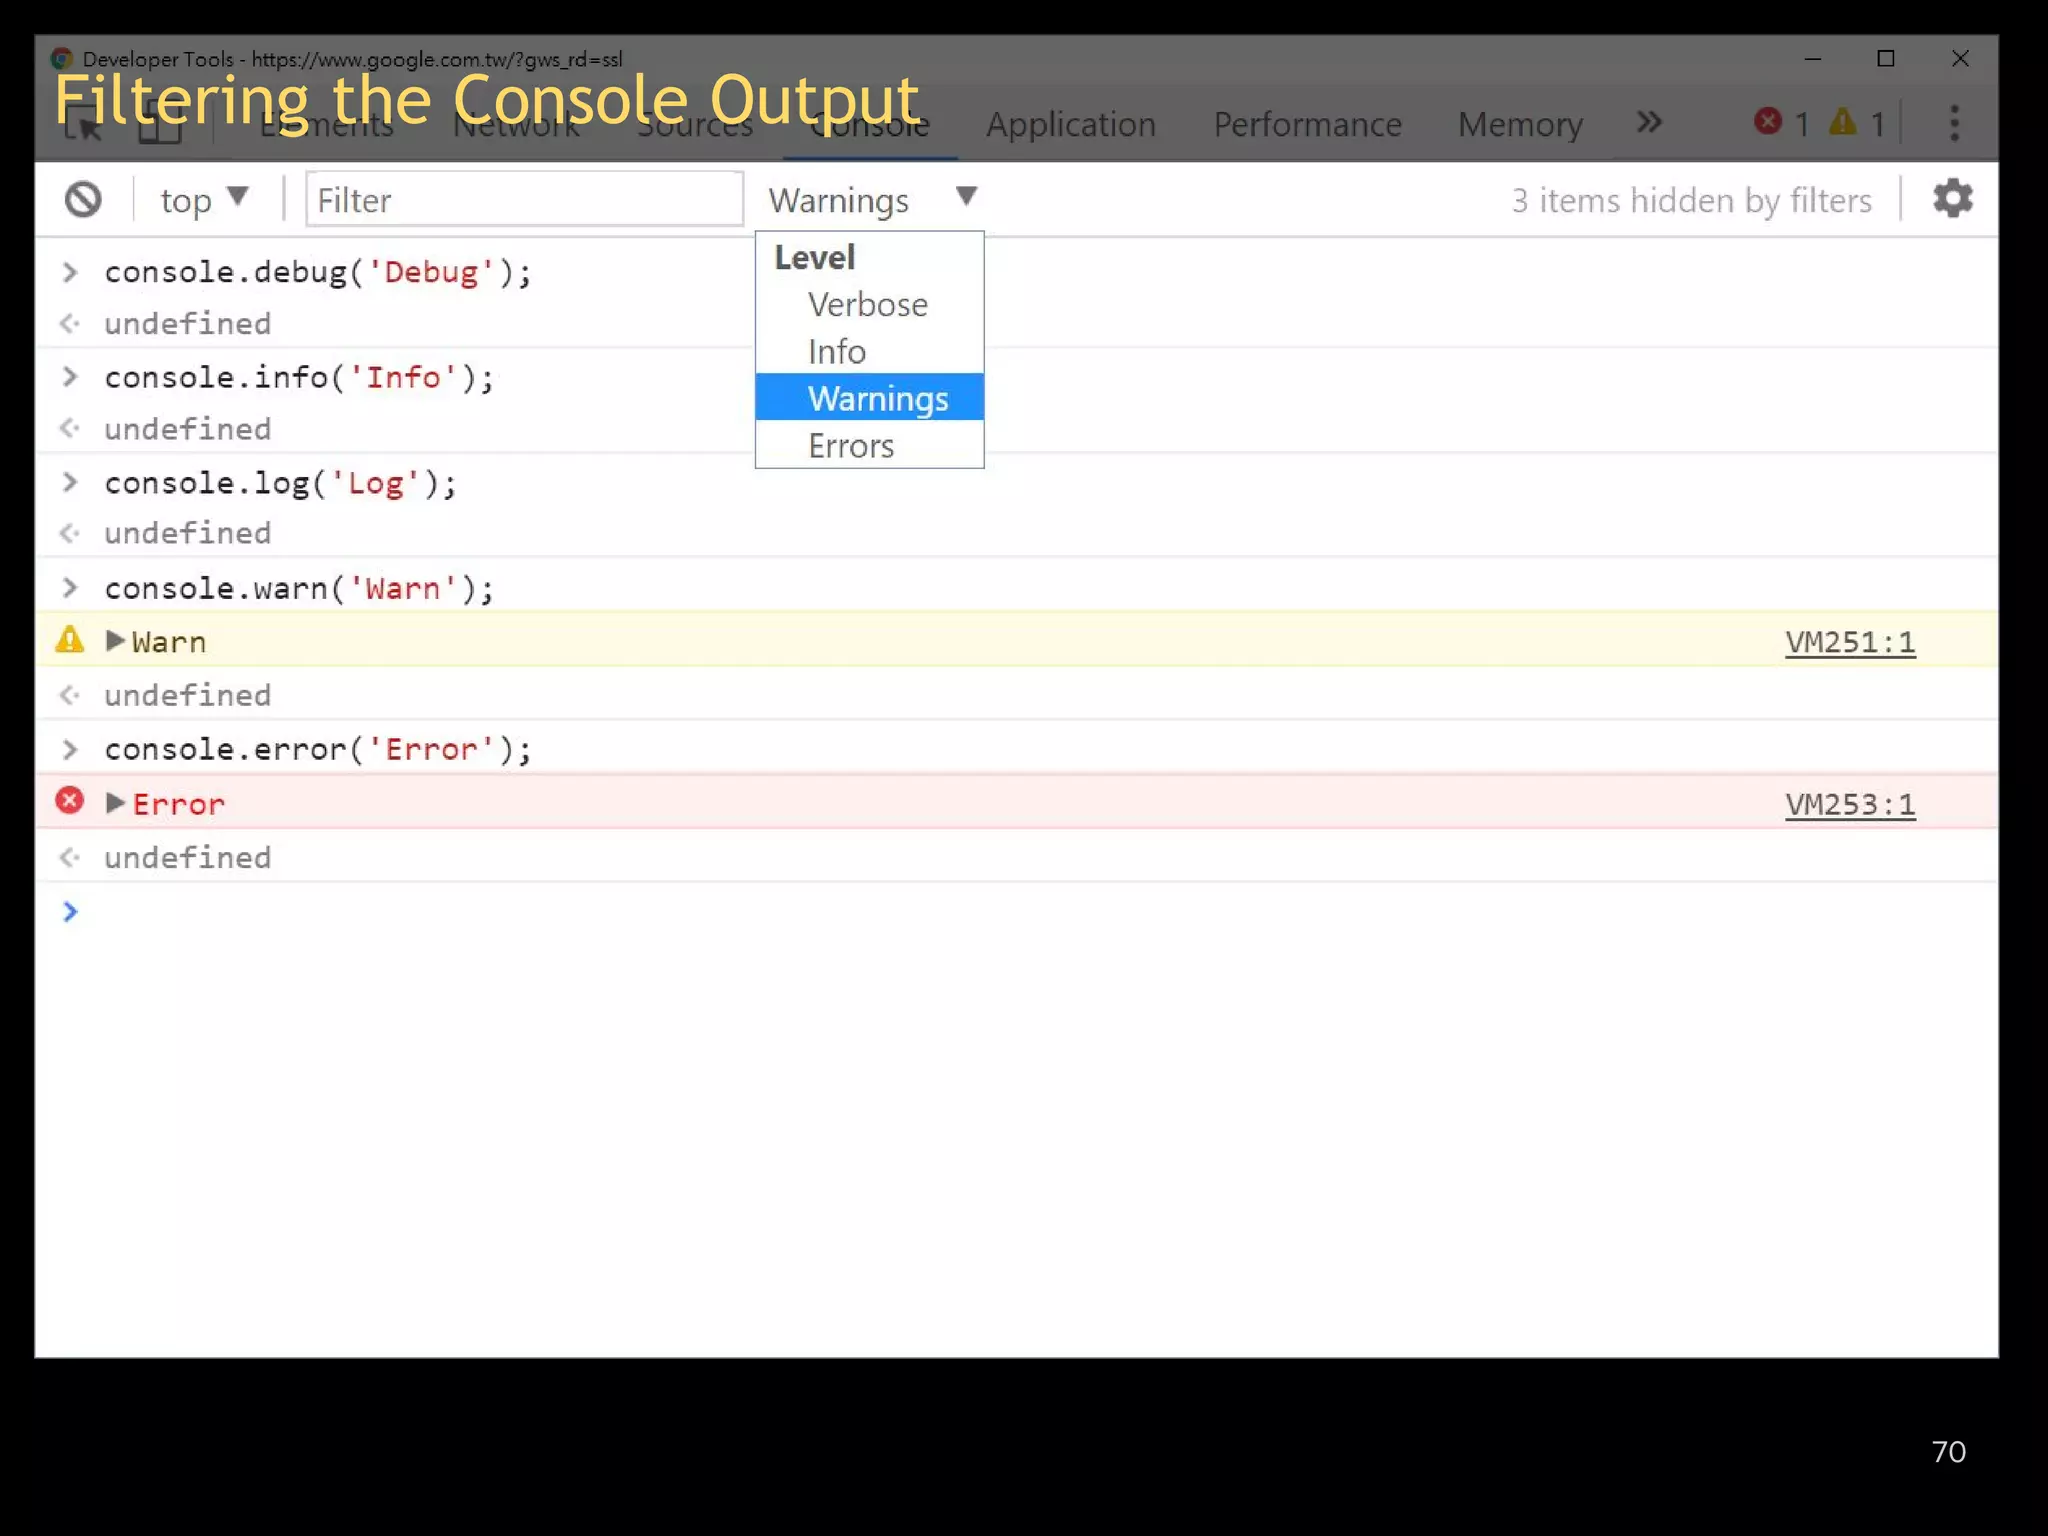
Task: Open the top execution context dropdown
Action: pyautogui.click(x=204, y=200)
